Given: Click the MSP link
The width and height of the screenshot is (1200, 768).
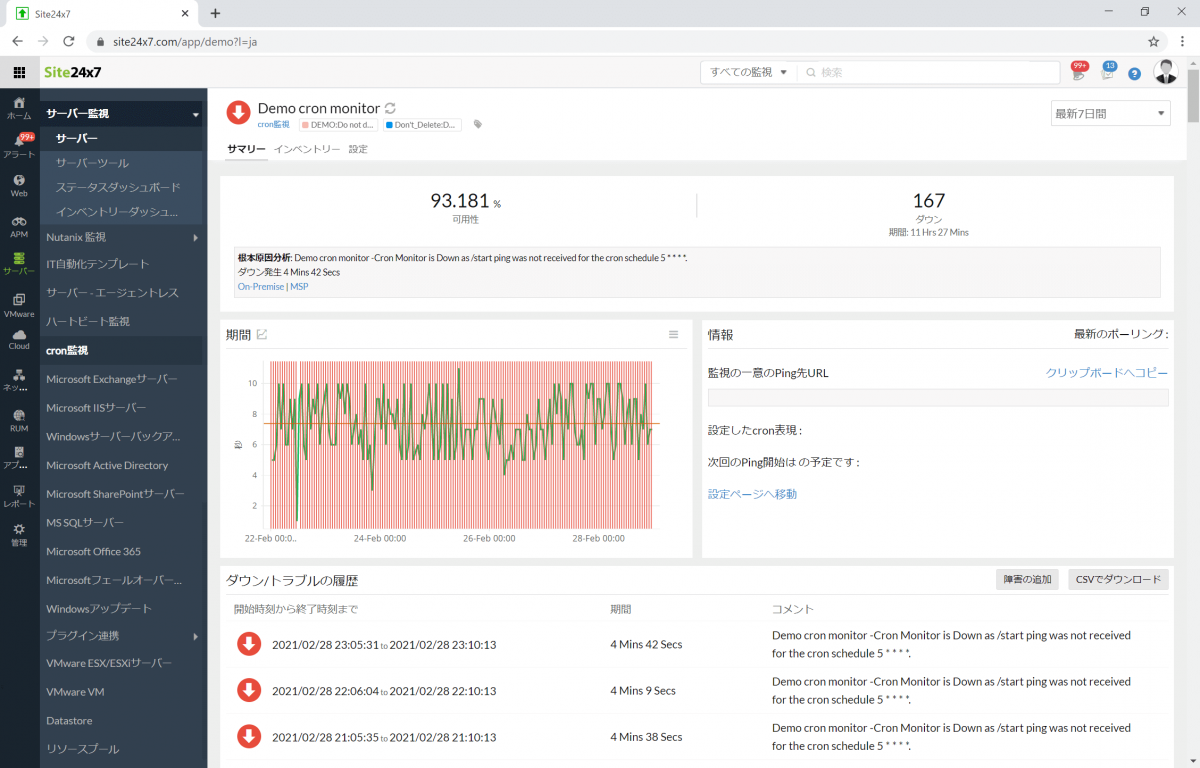Looking at the screenshot, I should click(x=299, y=287).
